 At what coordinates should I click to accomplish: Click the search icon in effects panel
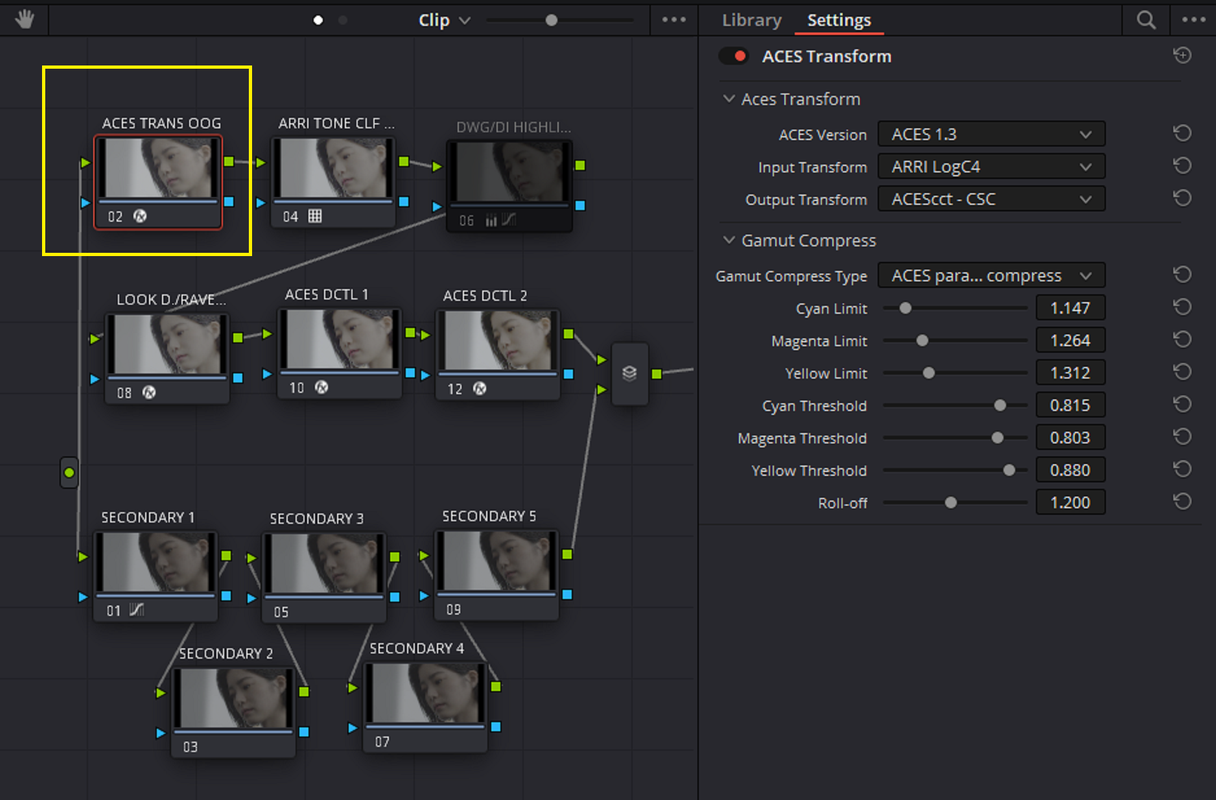point(1146,20)
